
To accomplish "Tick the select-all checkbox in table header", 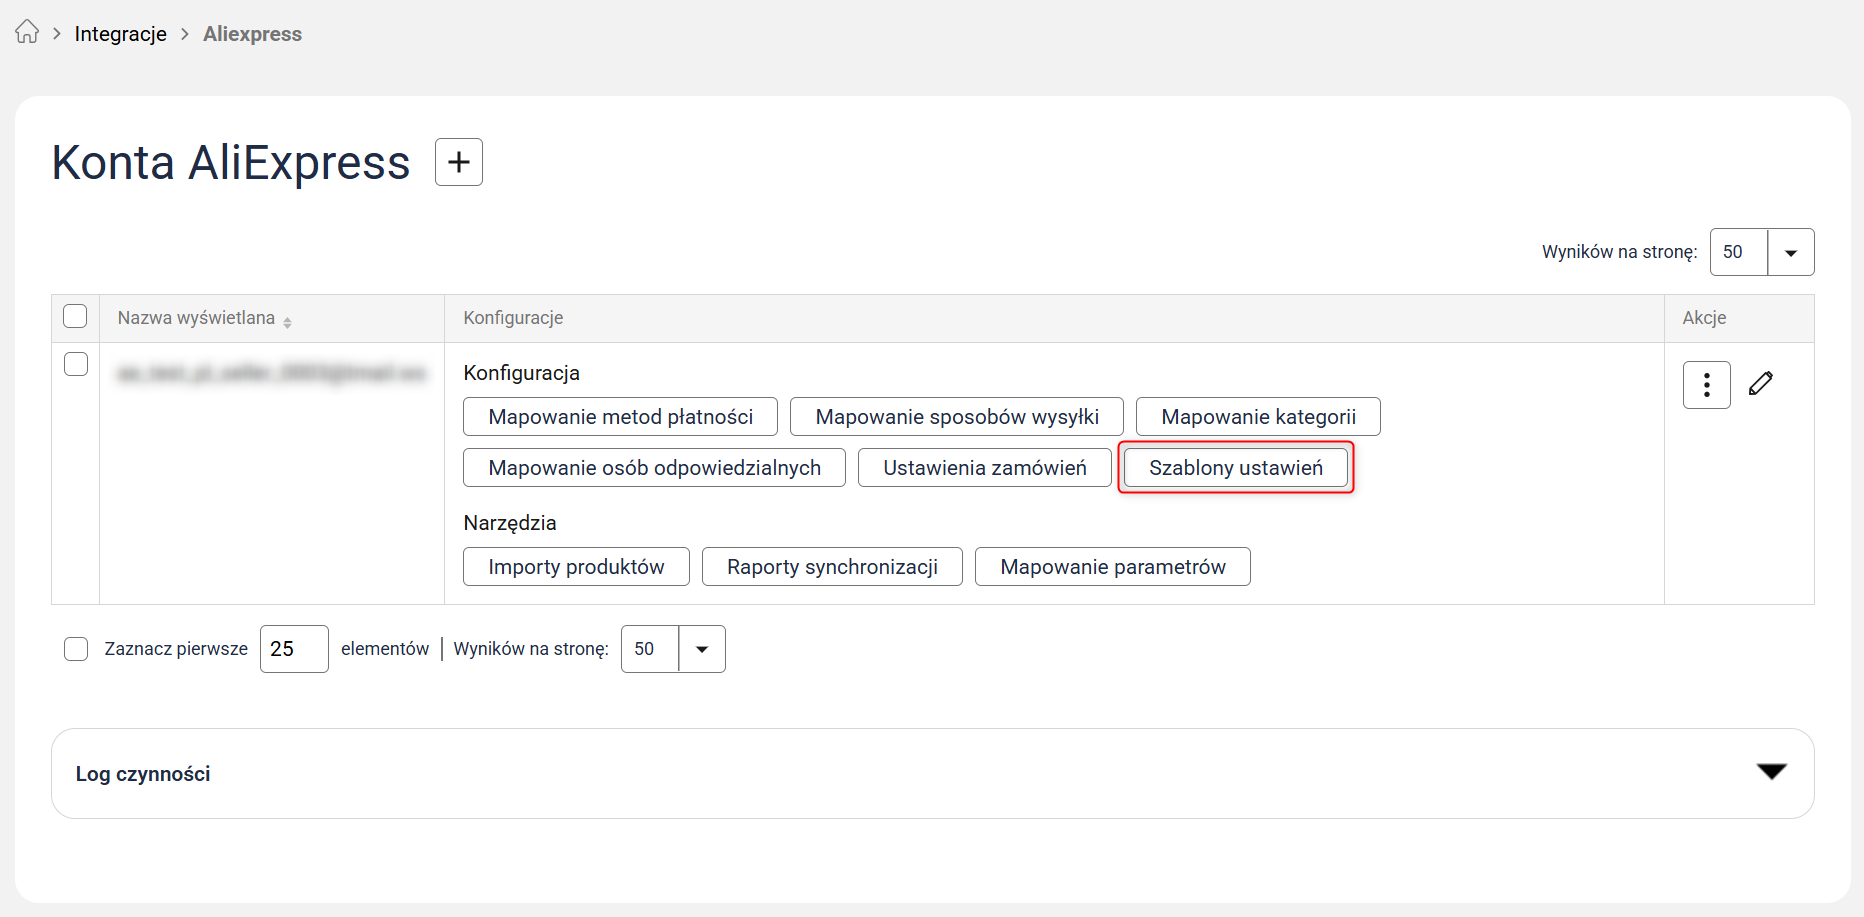I will [75, 317].
